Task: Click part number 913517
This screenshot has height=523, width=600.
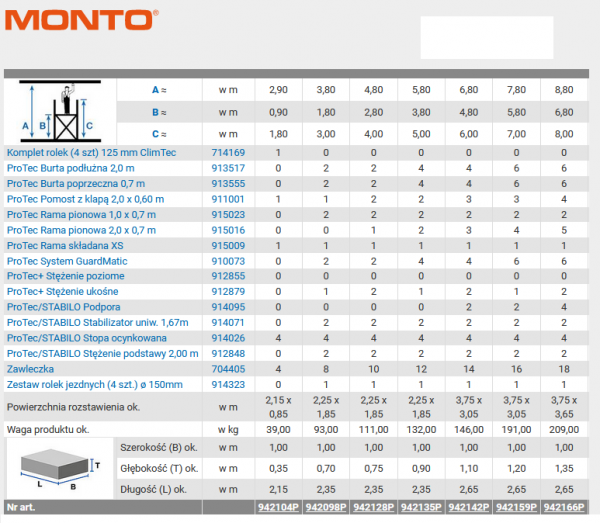Action: click(x=228, y=168)
